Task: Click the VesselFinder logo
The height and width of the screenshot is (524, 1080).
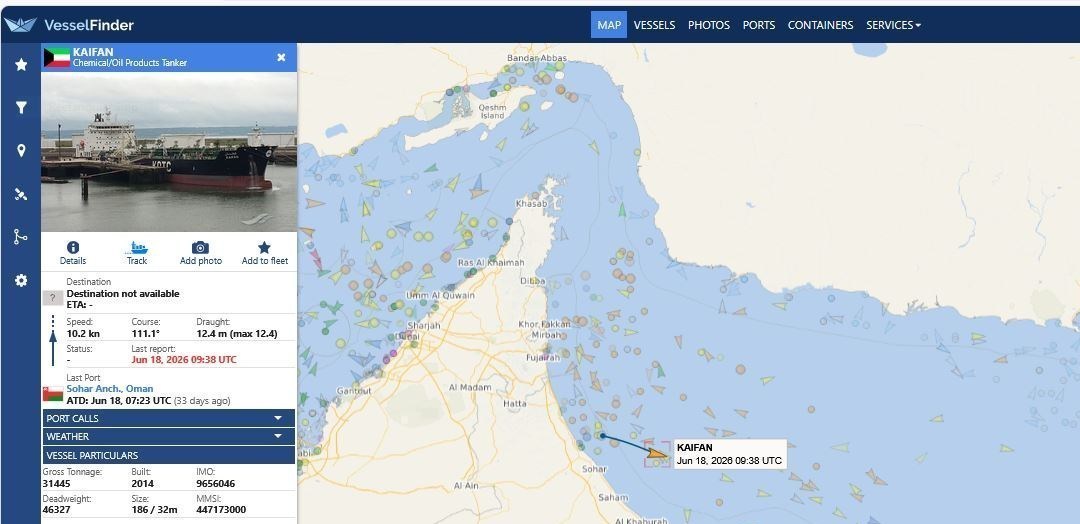Action: click(x=69, y=25)
